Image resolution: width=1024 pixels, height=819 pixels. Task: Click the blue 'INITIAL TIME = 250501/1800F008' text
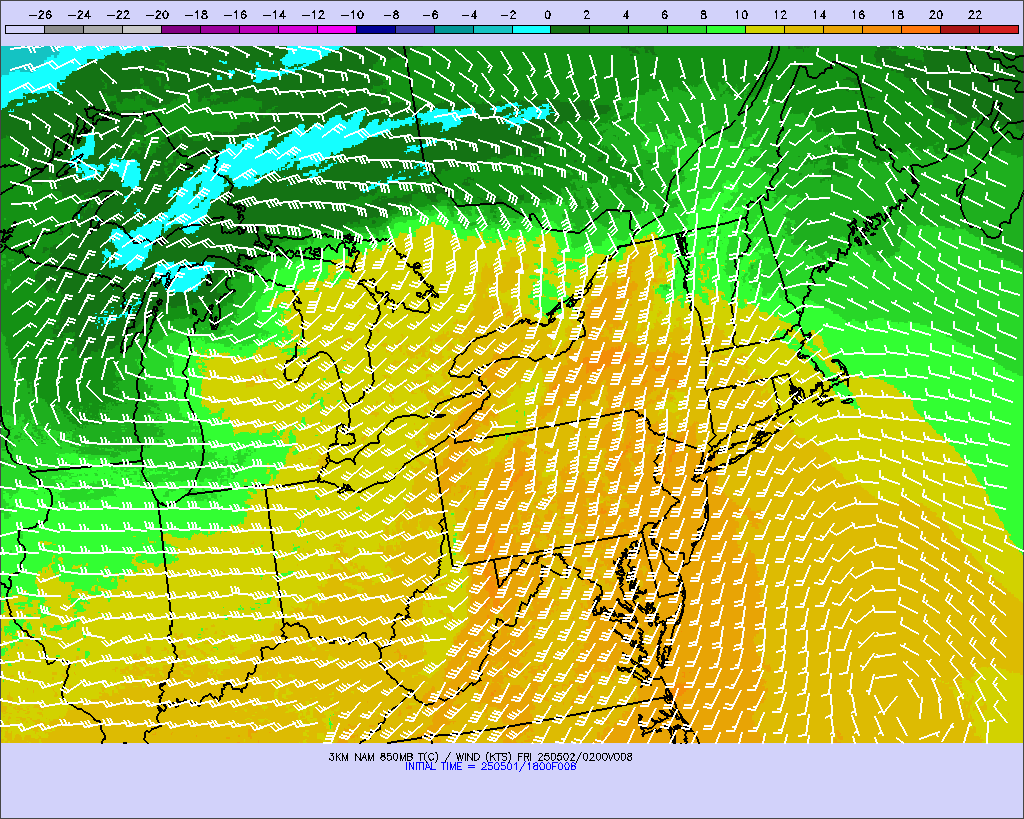click(x=490, y=766)
